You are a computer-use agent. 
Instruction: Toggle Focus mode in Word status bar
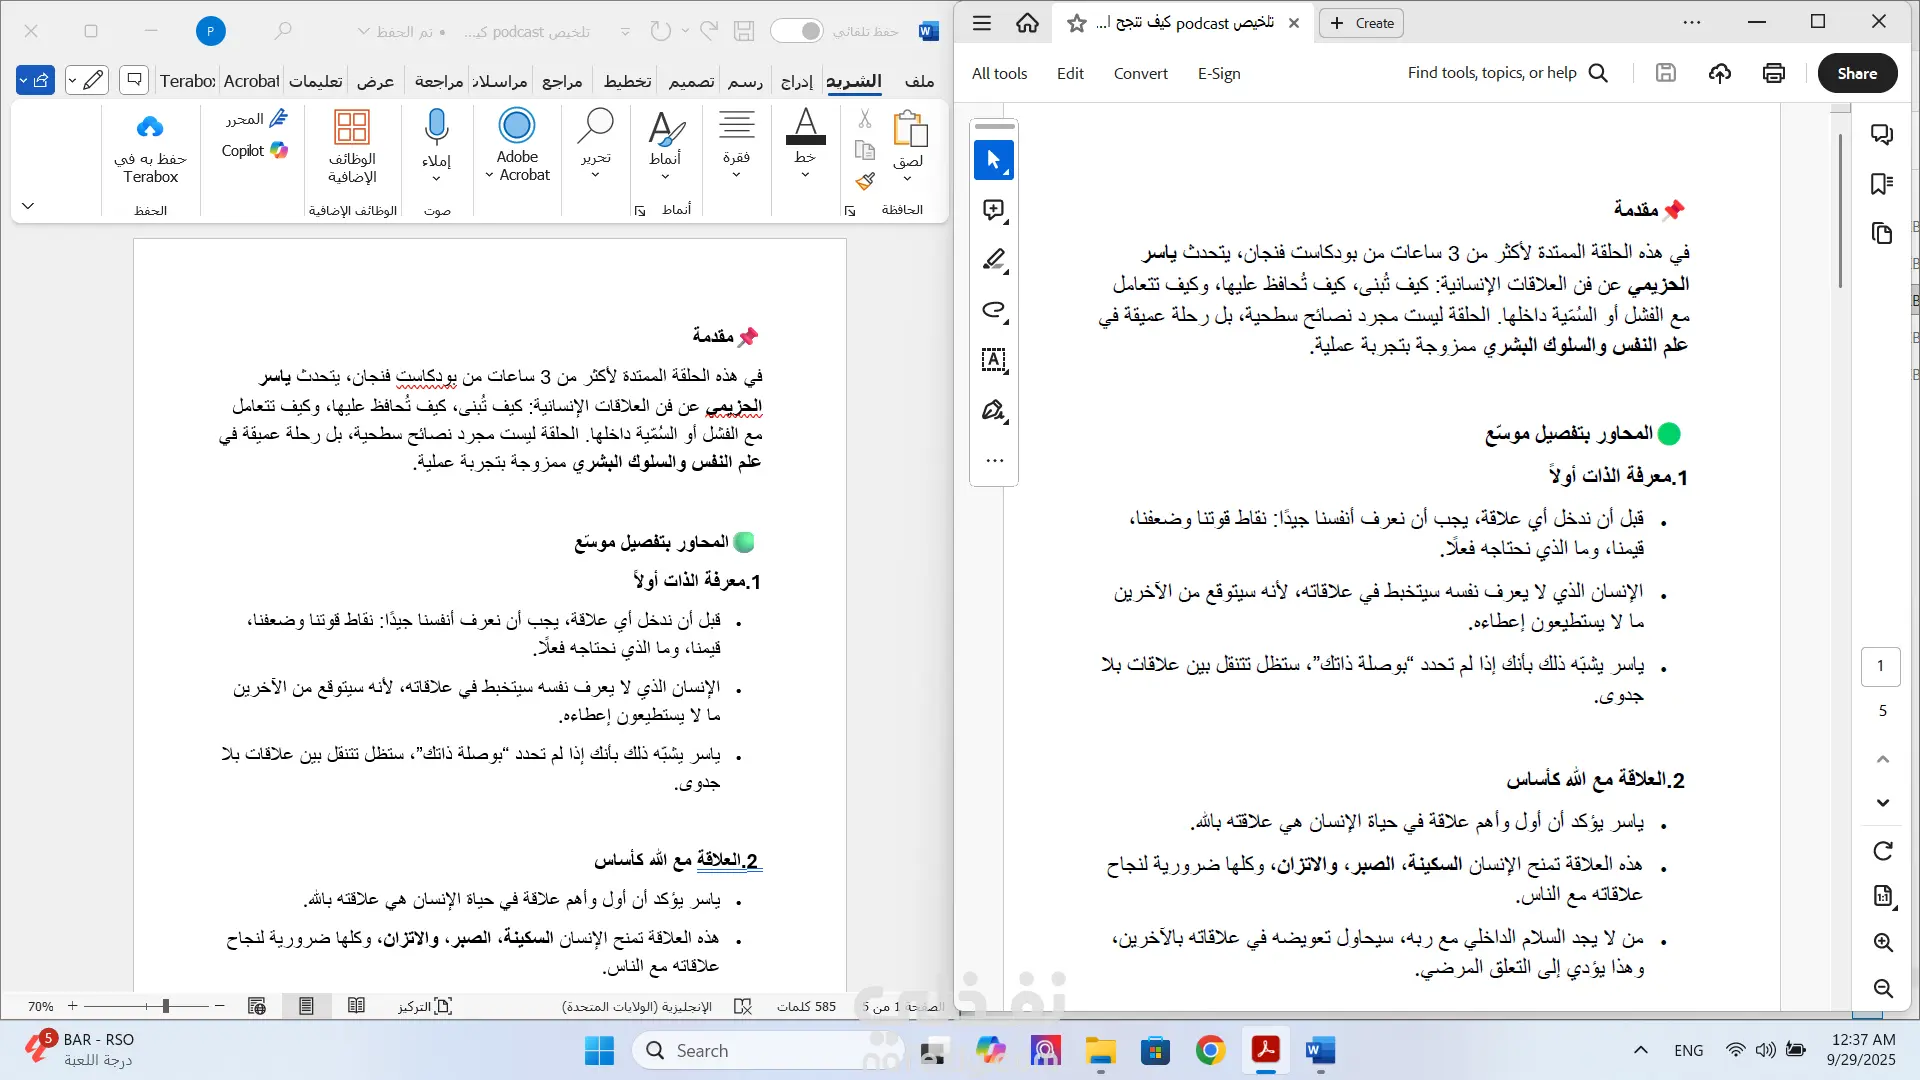425,1006
